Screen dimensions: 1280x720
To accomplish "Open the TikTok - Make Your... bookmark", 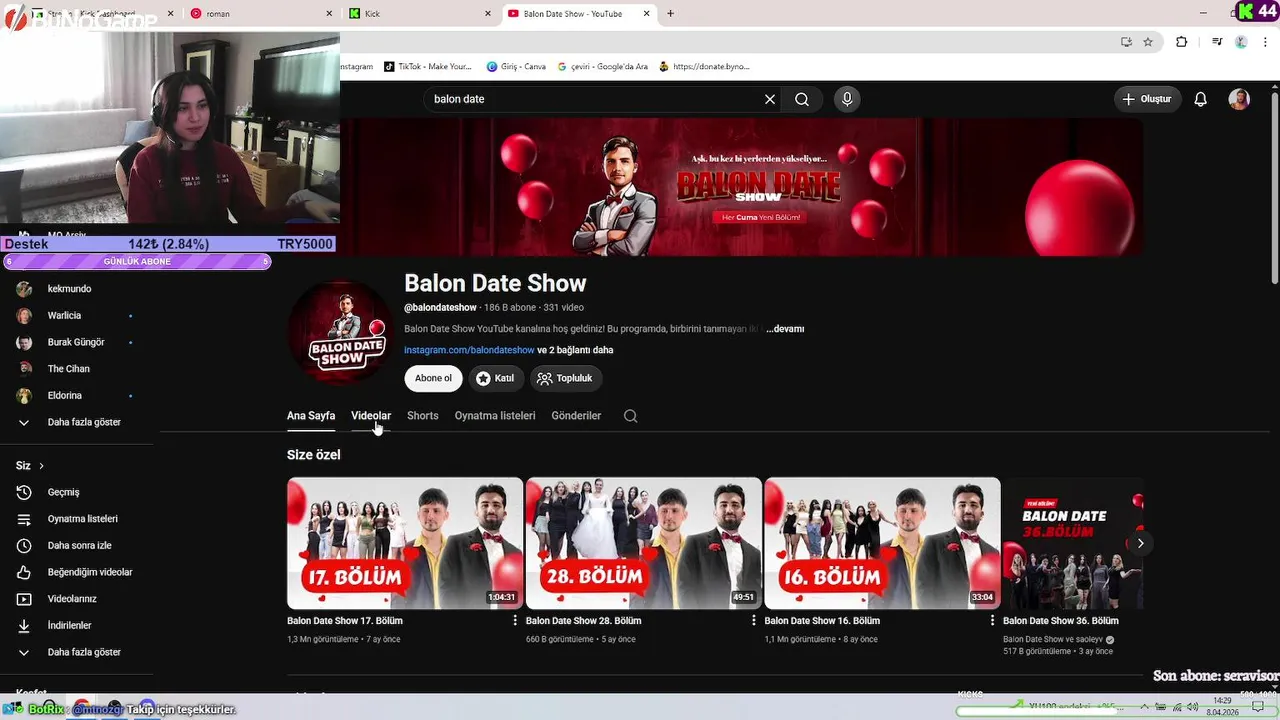I will pyautogui.click(x=427, y=67).
